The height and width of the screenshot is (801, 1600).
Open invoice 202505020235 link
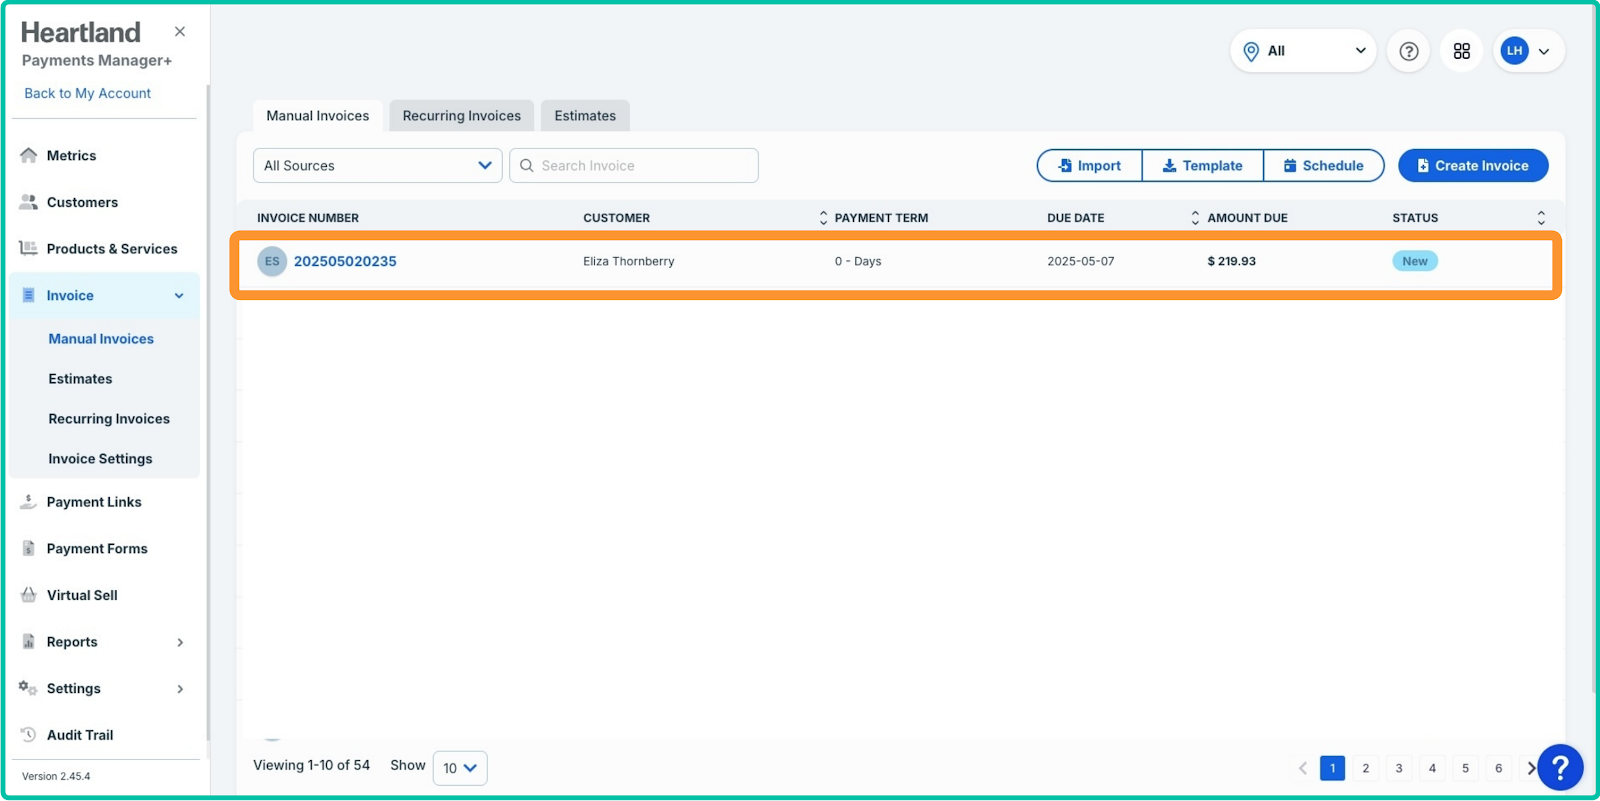click(345, 261)
